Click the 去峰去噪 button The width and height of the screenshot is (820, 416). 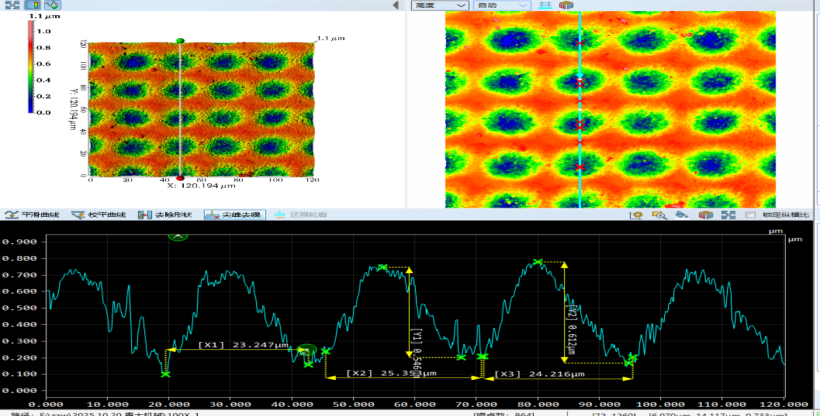234,215
